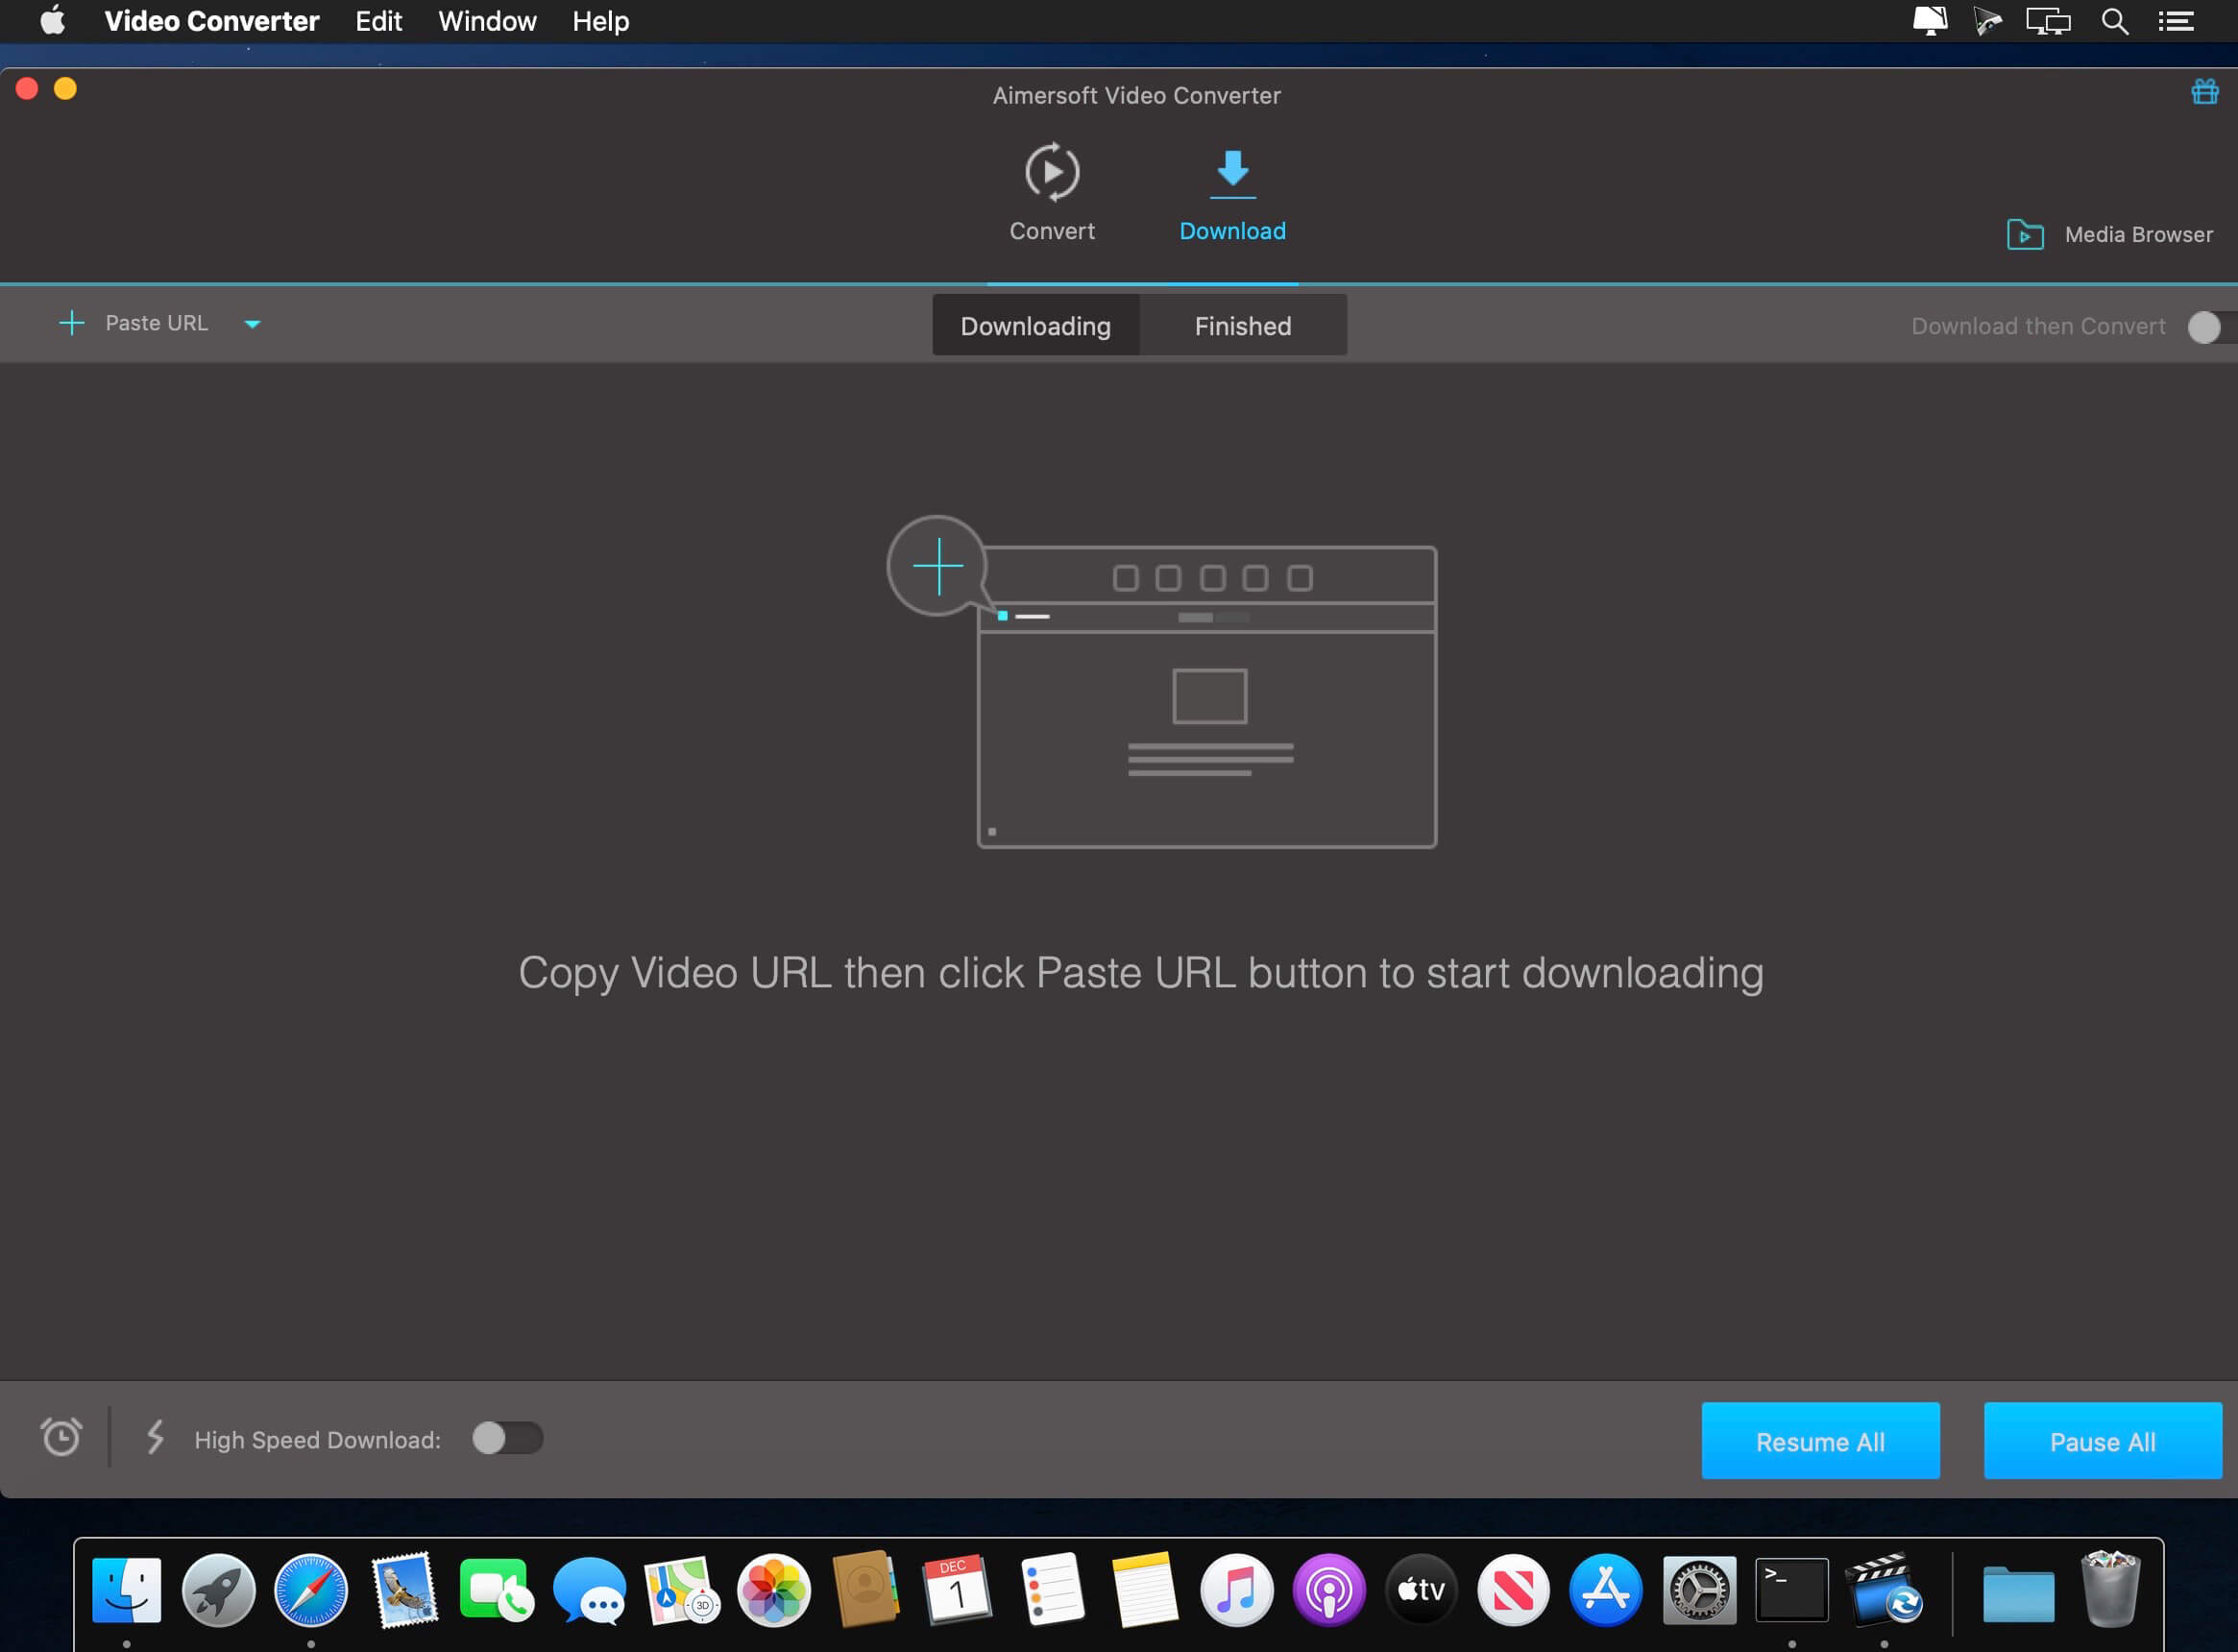
Task: Open the Video Converter menu
Action: (212, 21)
